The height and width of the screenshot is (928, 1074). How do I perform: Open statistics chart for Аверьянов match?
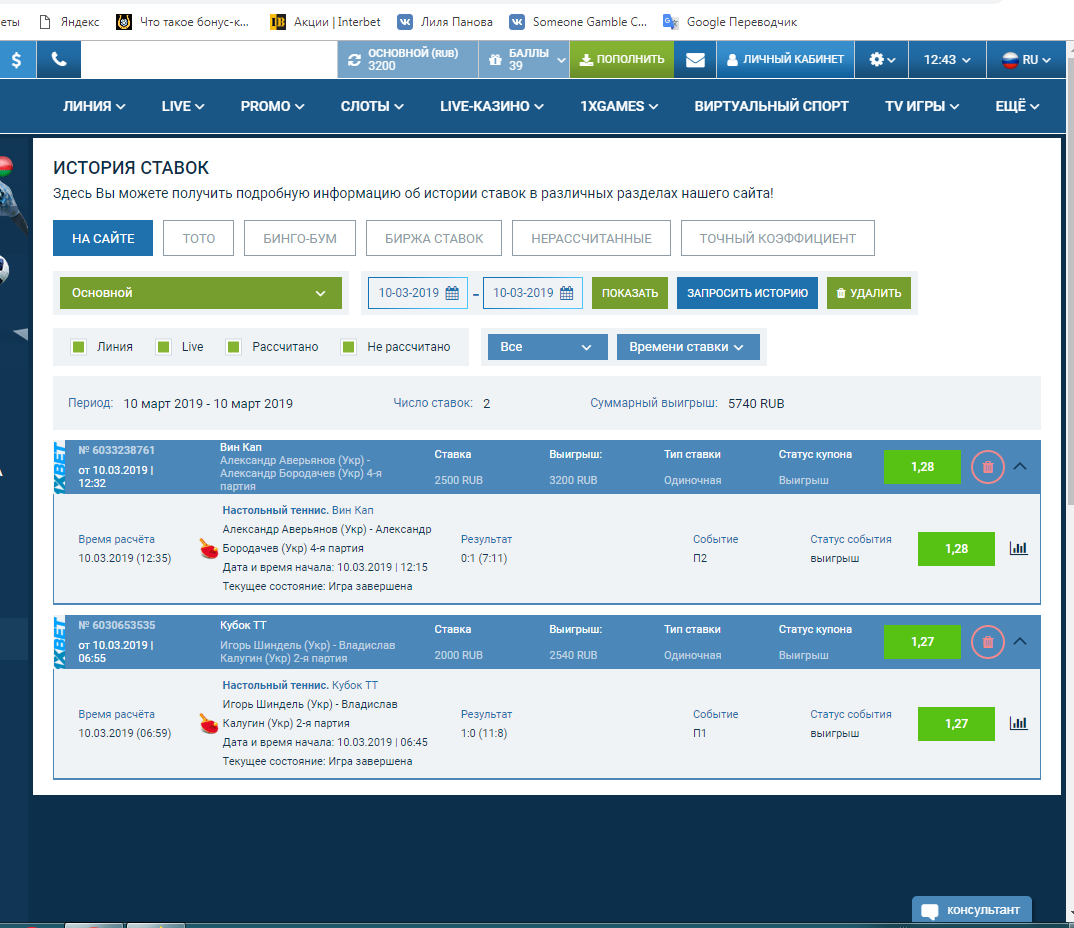click(x=1019, y=548)
